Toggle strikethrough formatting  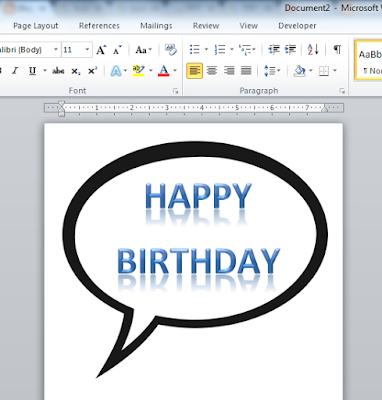point(58,71)
